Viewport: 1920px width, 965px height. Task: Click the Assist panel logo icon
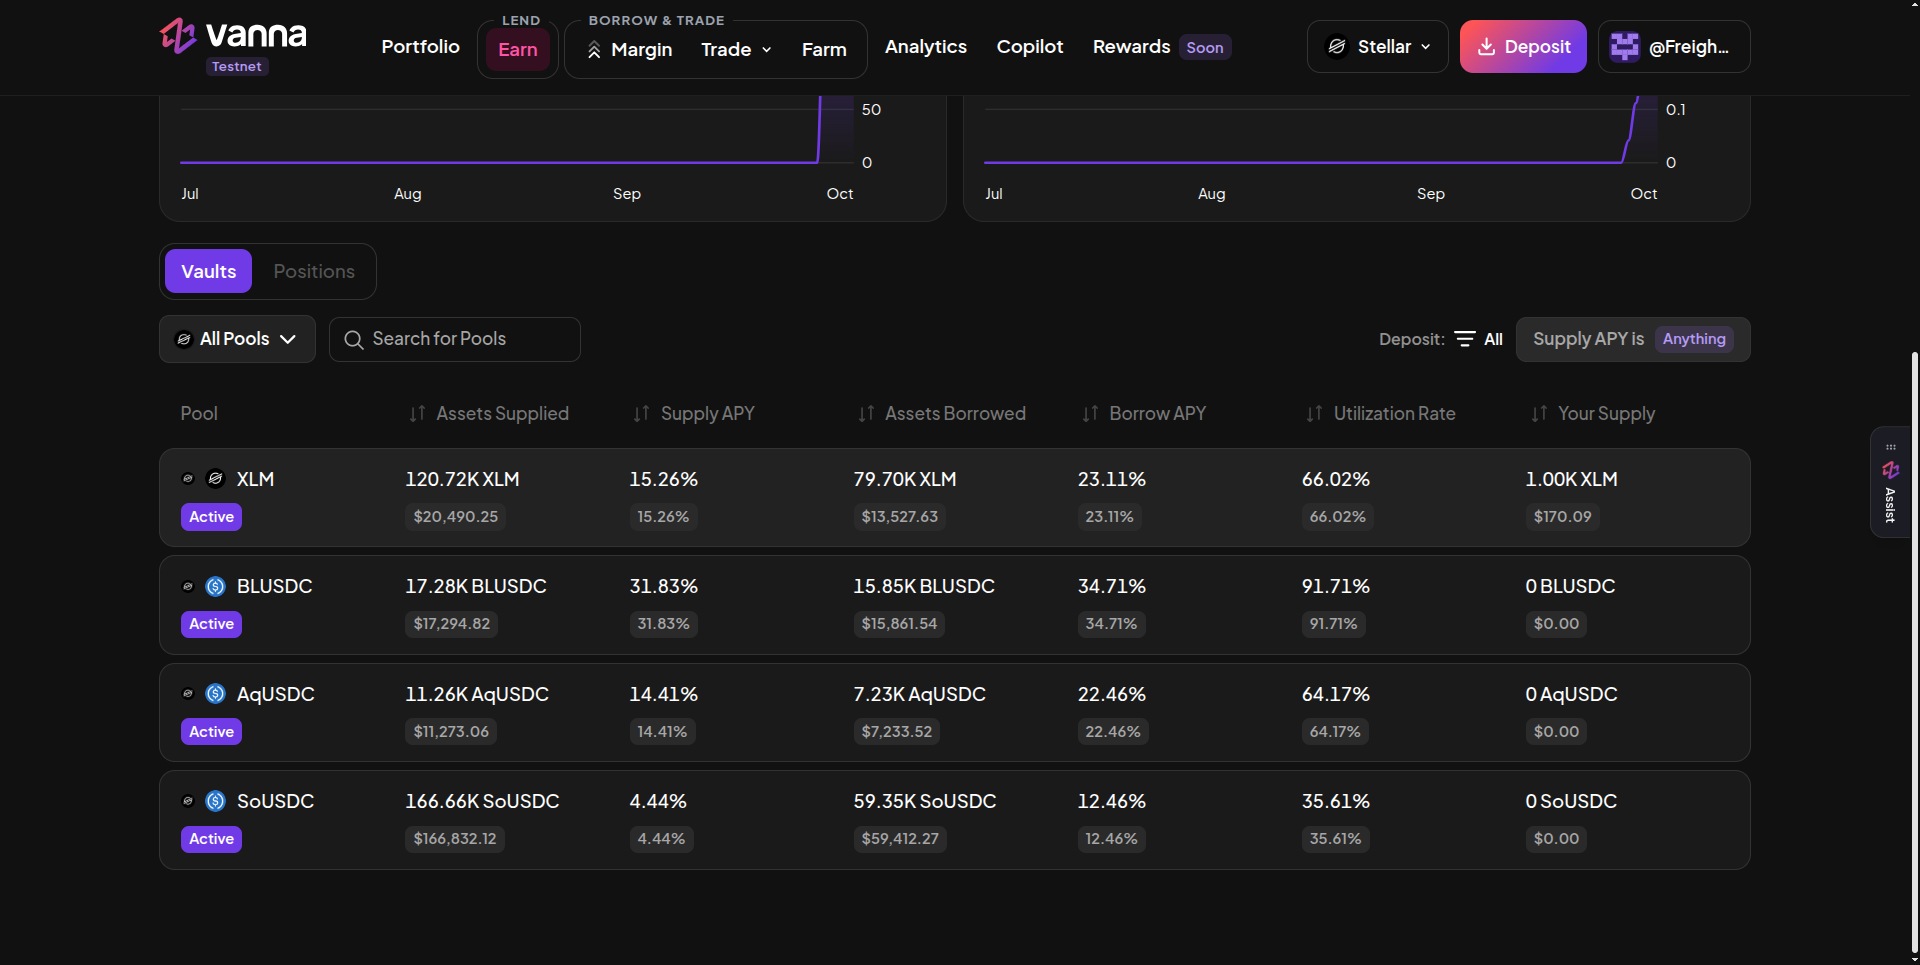(x=1890, y=470)
